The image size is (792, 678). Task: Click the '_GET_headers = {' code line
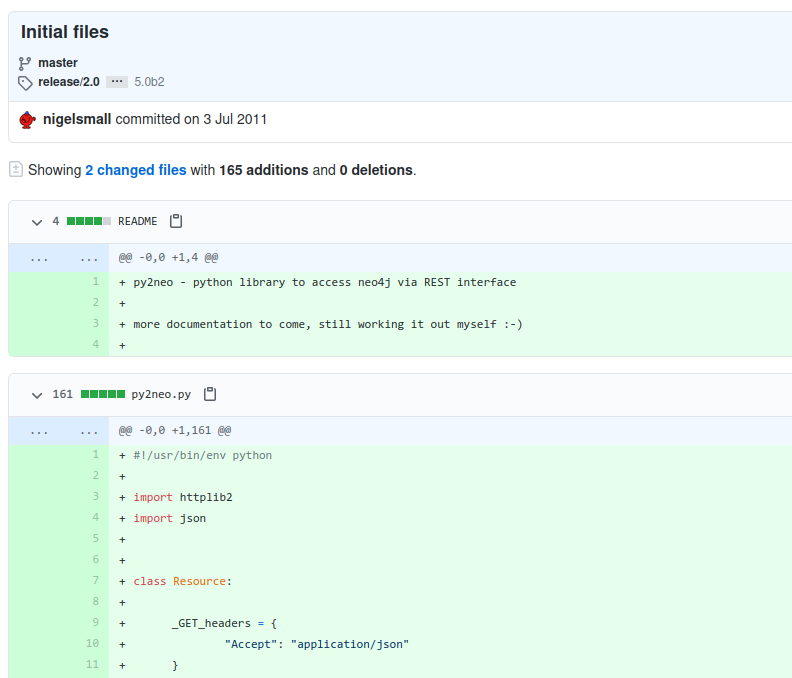point(225,623)
